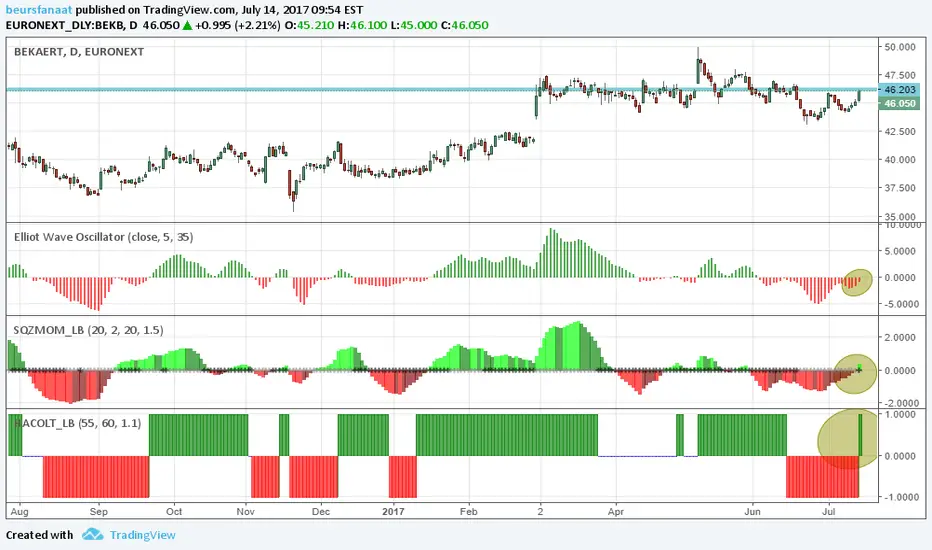
Task: Click the 40.000 price axis value
Action: point(900,159)
